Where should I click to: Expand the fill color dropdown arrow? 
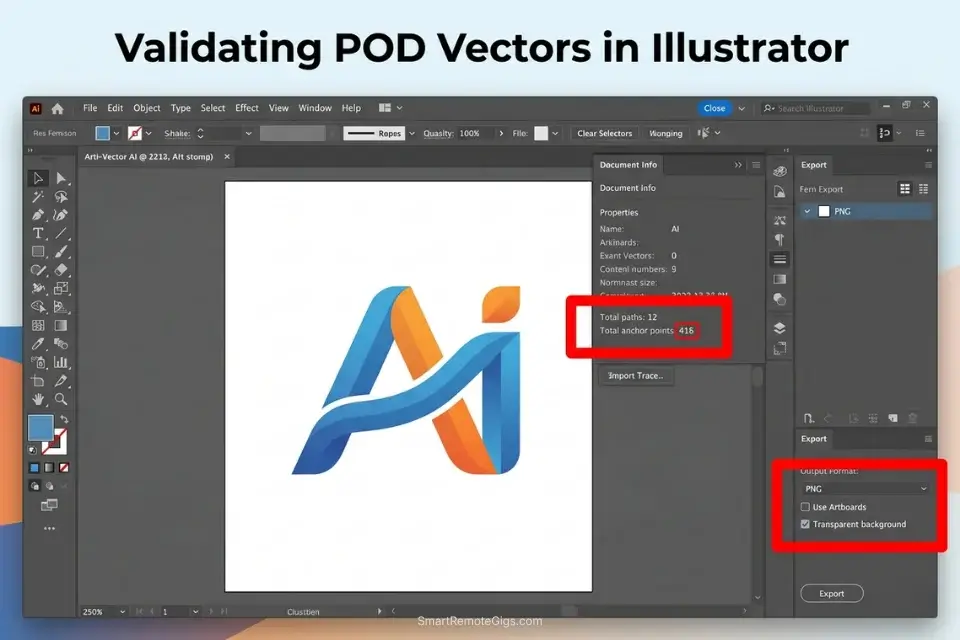pyautogui.click(x=116, y=133)
